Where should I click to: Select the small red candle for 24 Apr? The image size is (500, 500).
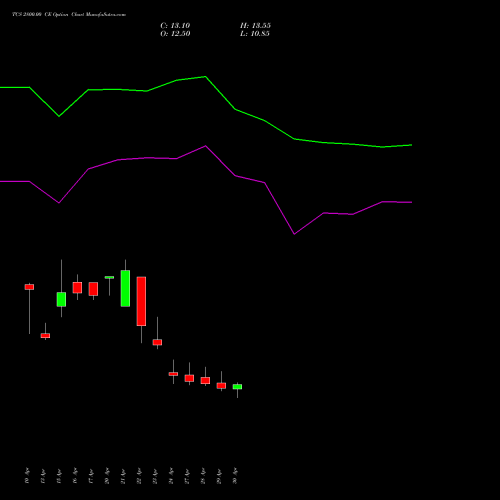pyautogui.click(x=173, y=374)
